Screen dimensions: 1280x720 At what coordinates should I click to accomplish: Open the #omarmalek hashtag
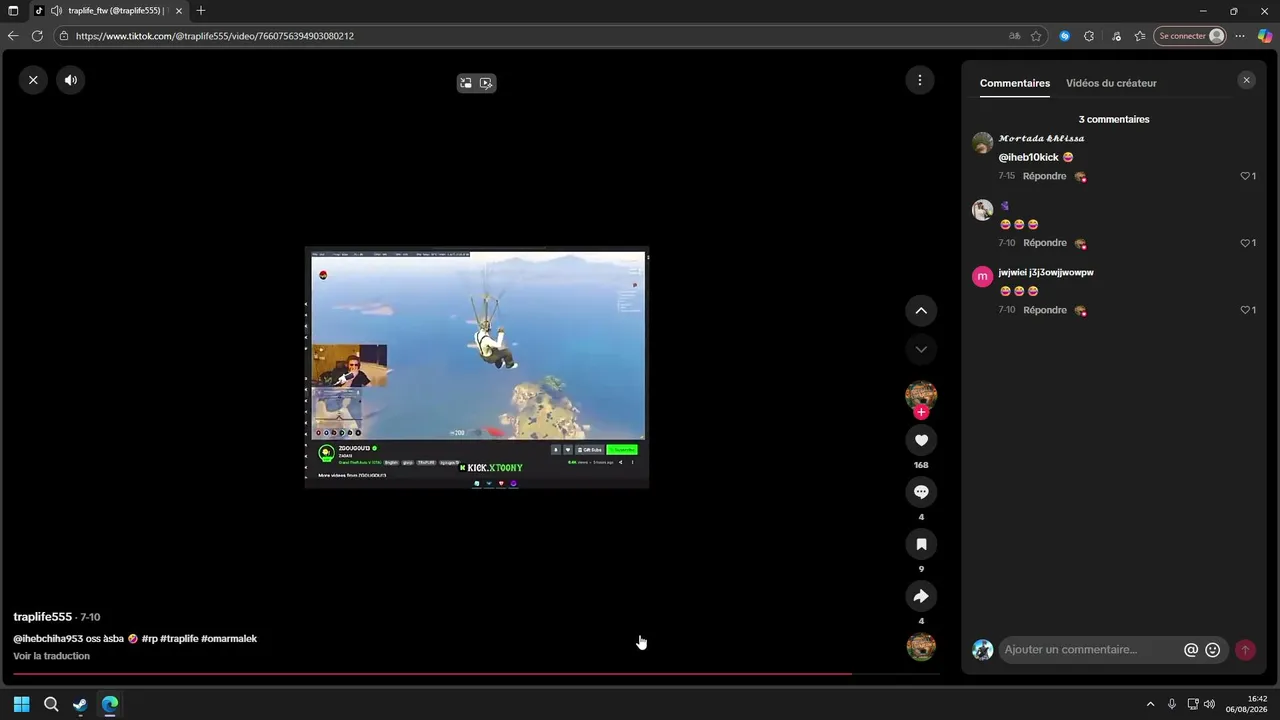click(x=229, y=639)
